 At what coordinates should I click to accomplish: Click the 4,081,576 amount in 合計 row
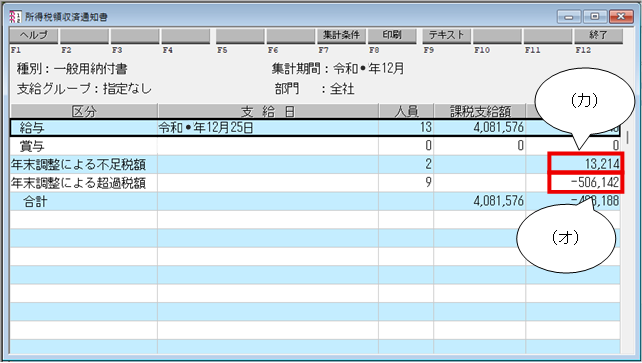click(499, 201)
